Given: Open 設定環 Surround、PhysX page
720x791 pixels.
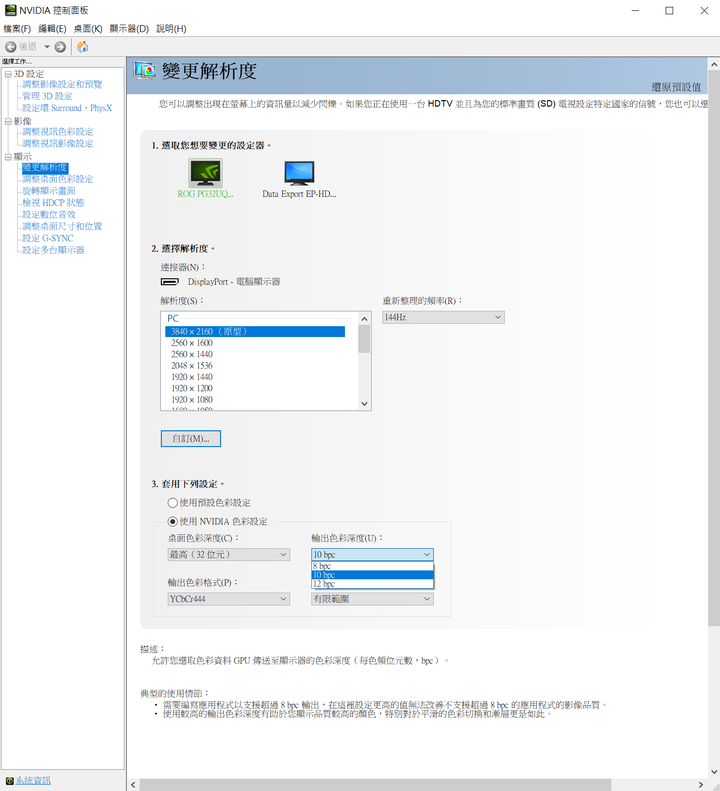Looking at the screenshot, I should click(x=67, y=108).
